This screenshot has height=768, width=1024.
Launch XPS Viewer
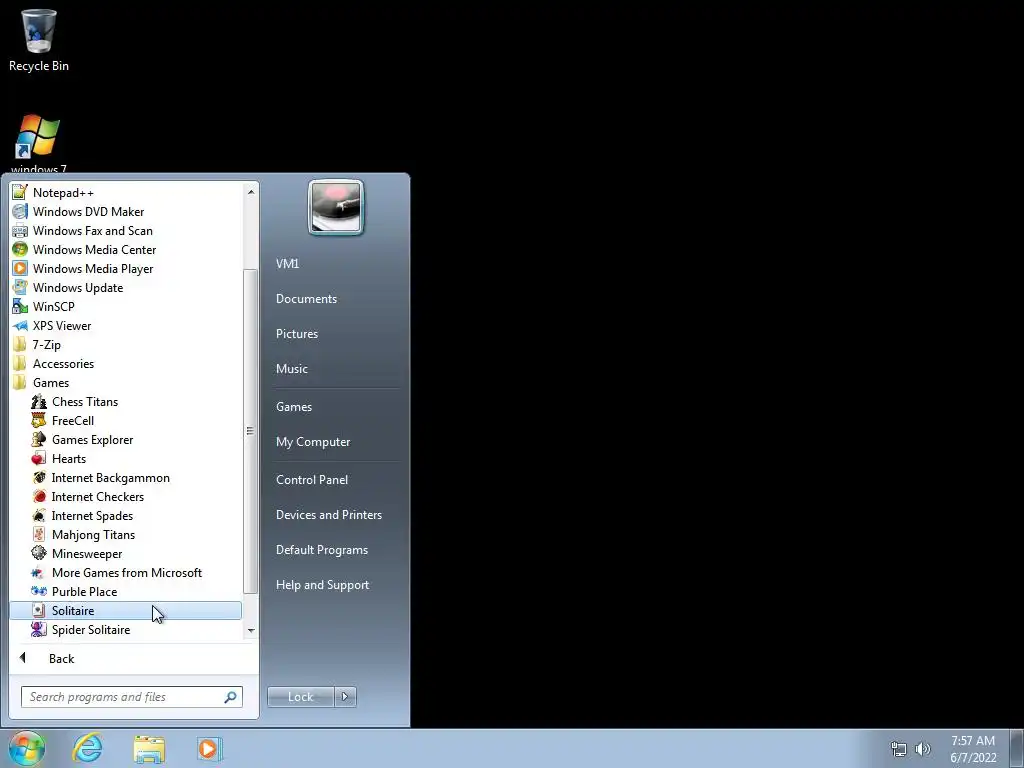click(x=125, y=325)
